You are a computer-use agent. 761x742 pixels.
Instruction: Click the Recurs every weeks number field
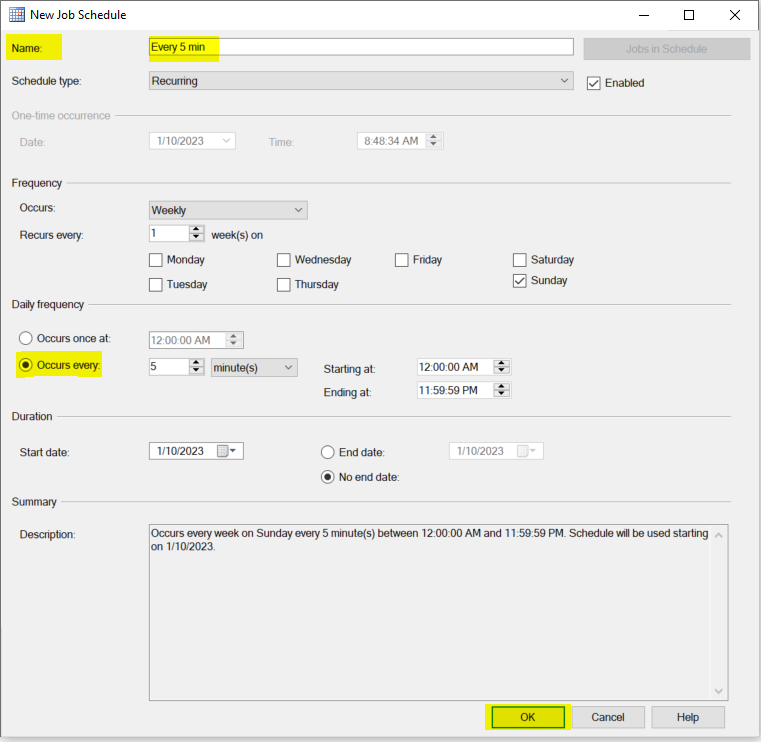169,233
